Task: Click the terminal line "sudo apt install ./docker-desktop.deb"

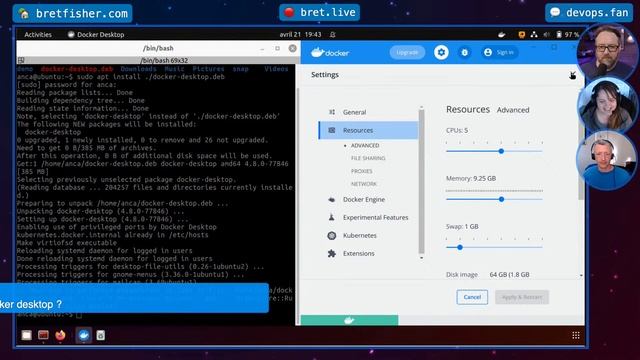Action: (150, 77)
